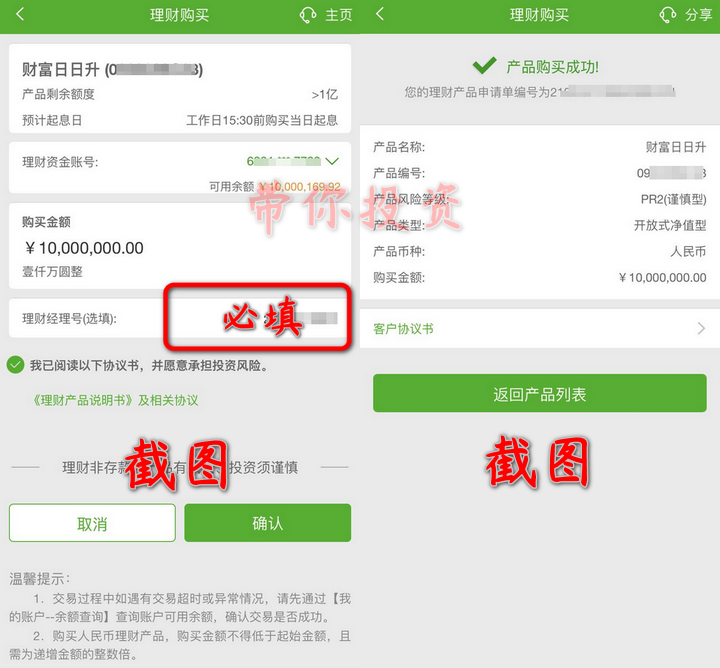Screen dimensions: 720x668
Task: Open 《理财产品说明书》及相关协议 link
Action: (115, 400)
